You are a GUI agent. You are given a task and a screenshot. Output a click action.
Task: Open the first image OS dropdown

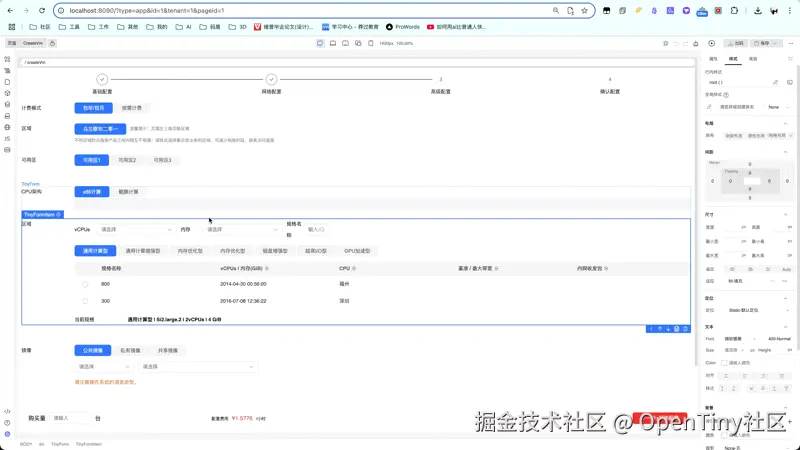(104, 367)
